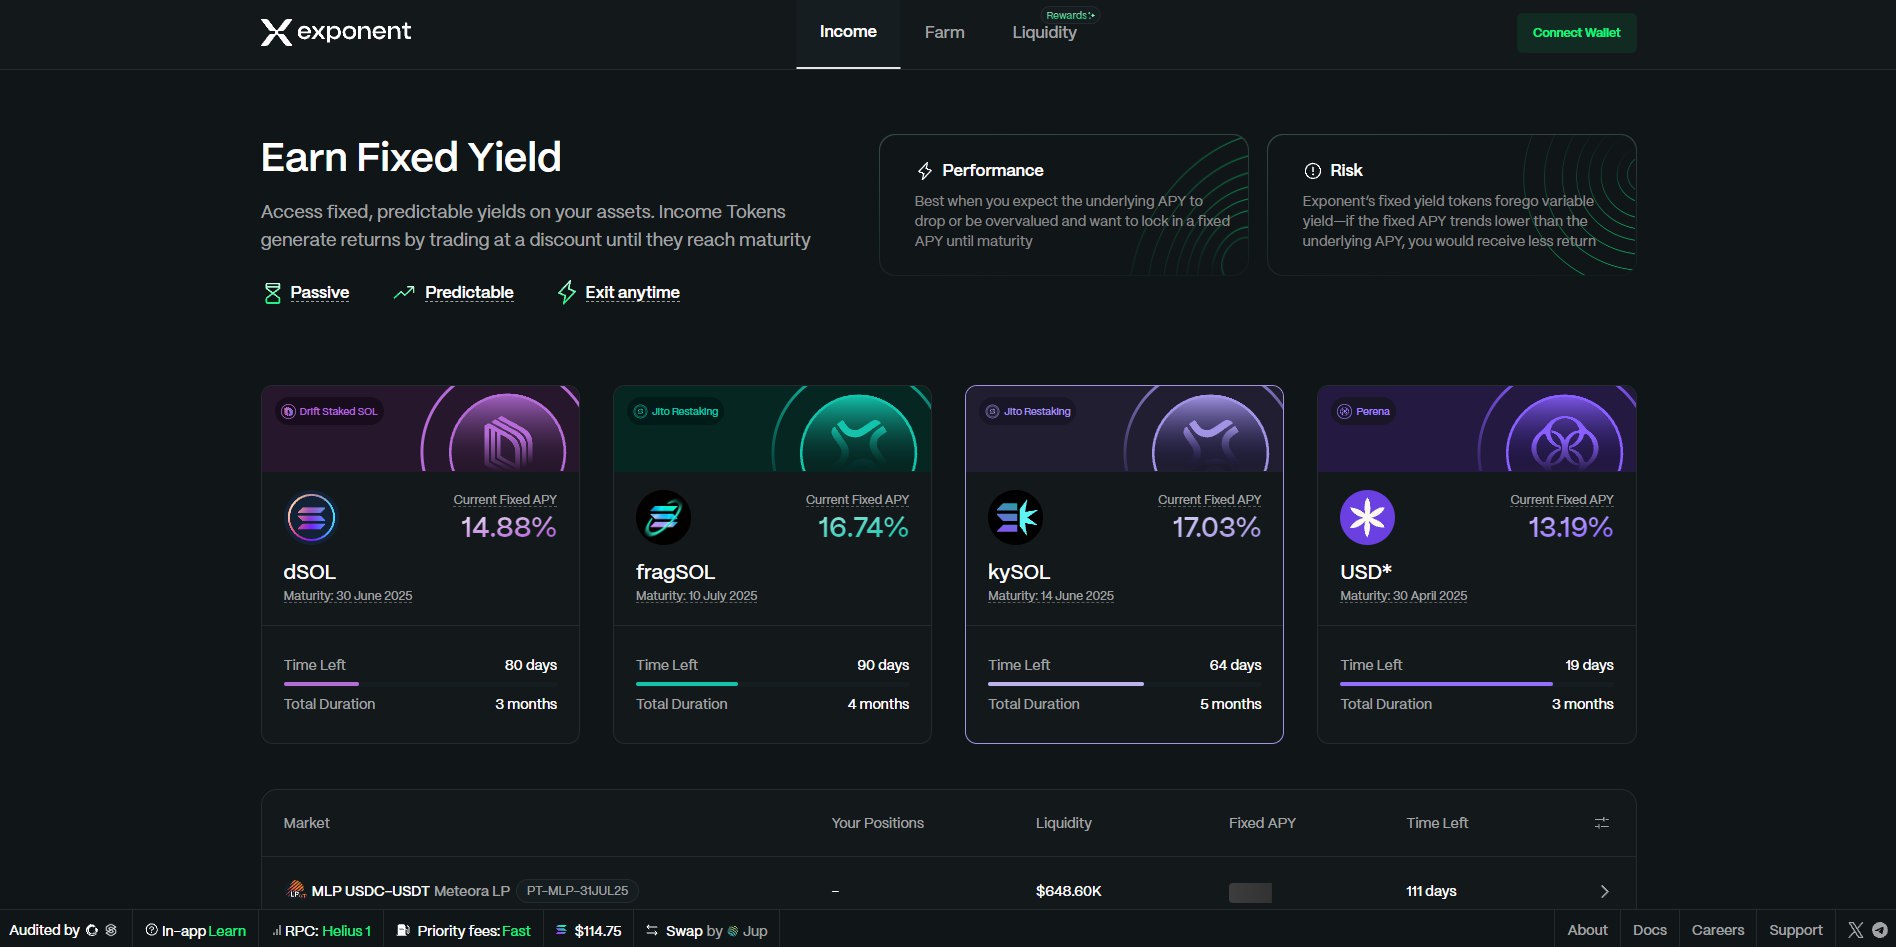
Task: Click the dSOL token icon
Action: pyautogui.click(x=311, y=518)
